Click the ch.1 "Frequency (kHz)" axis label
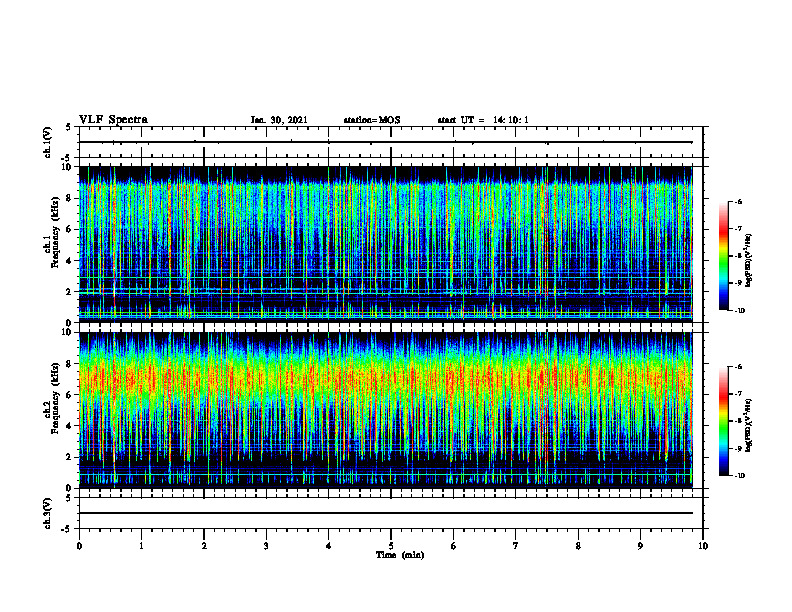 (x=55, y=232)
